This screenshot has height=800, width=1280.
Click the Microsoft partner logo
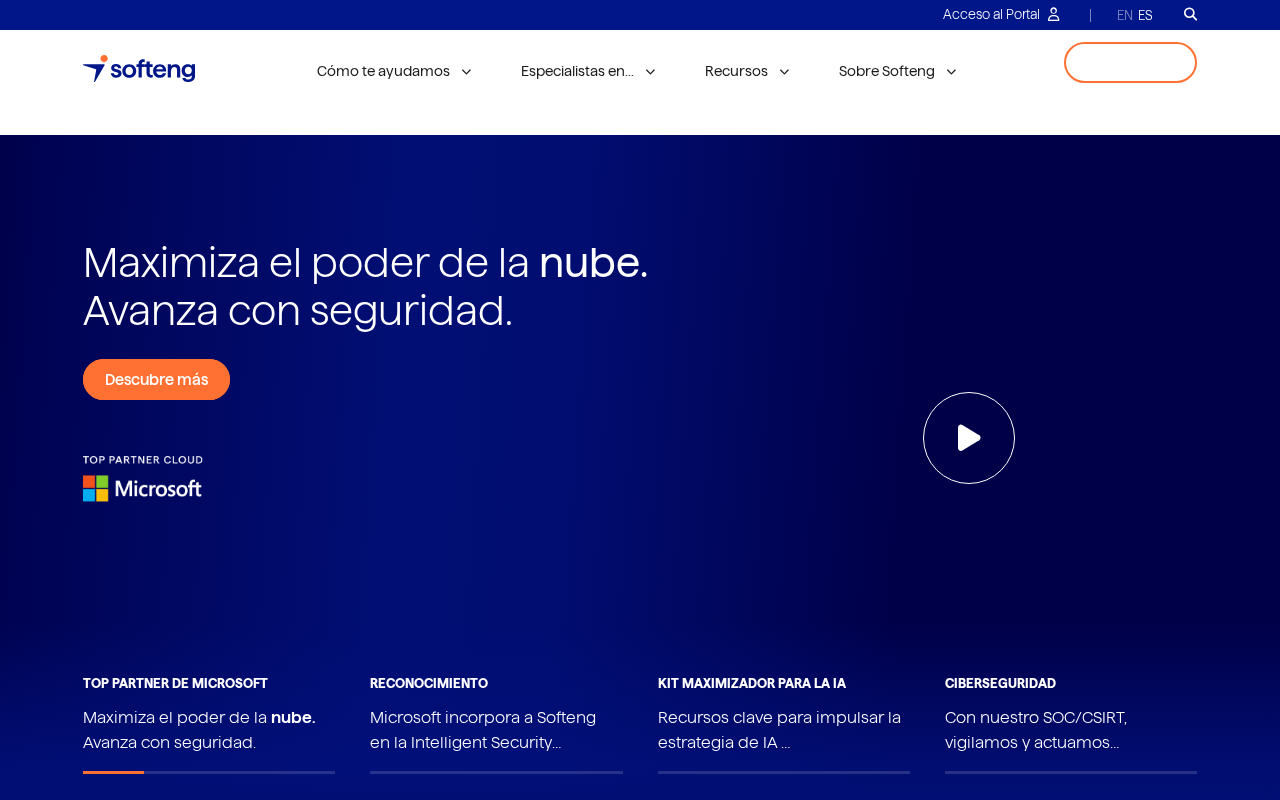click(x=142, y=479)
